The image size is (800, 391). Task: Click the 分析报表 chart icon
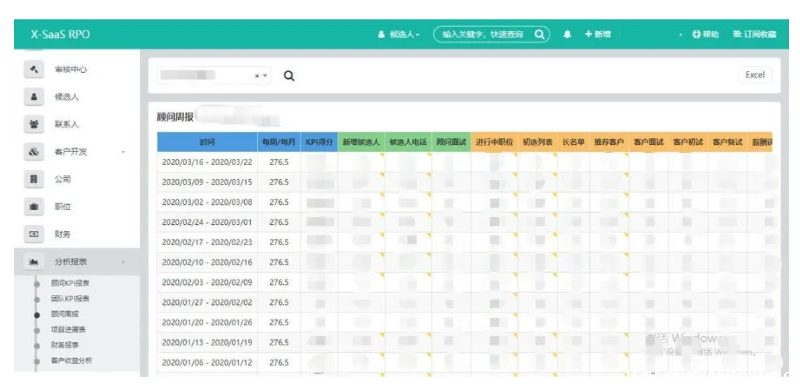coord(34,262)
